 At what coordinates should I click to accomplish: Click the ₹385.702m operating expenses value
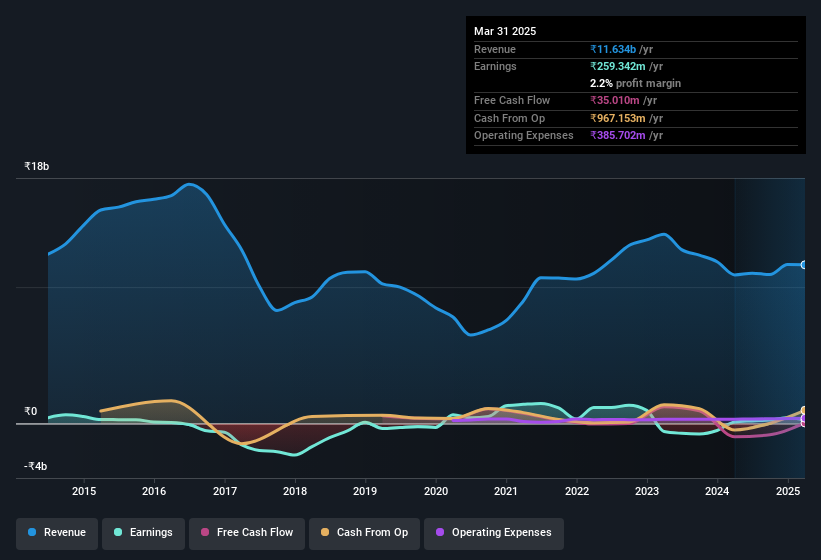(617, 136)
